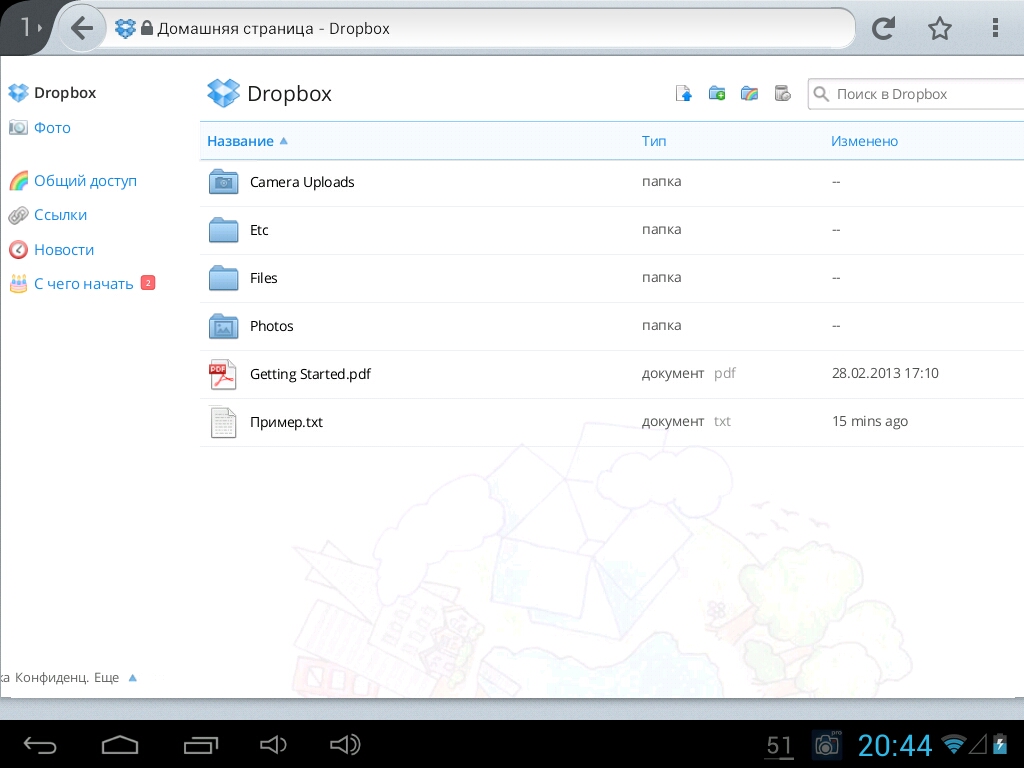Click the Show deleted files icon in the toolbar
1024x768 pixels.
[782, 93]
